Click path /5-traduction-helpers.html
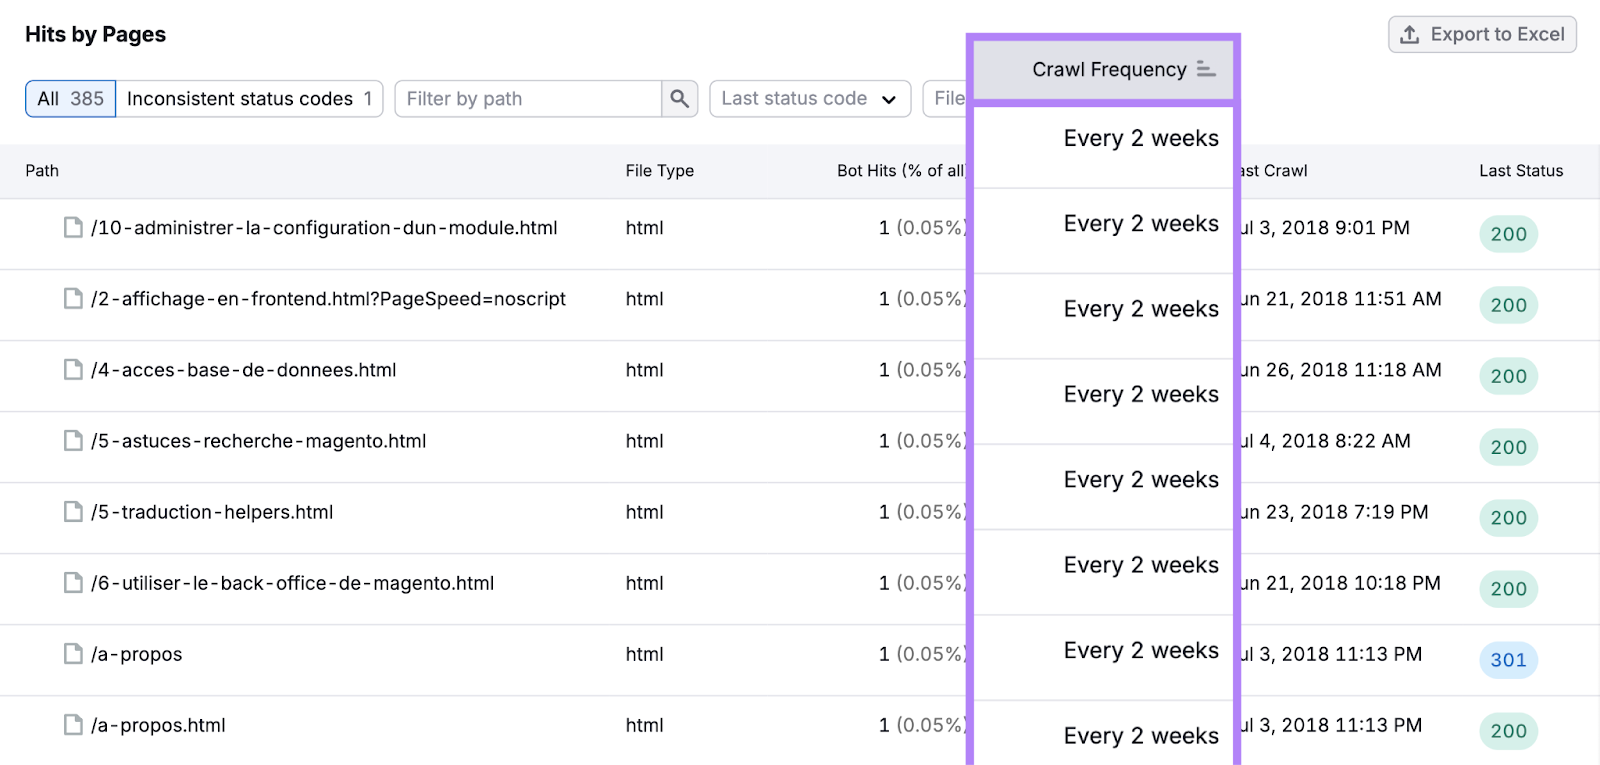The height and width of the screenshot is (765, 1600). [212, 512]
